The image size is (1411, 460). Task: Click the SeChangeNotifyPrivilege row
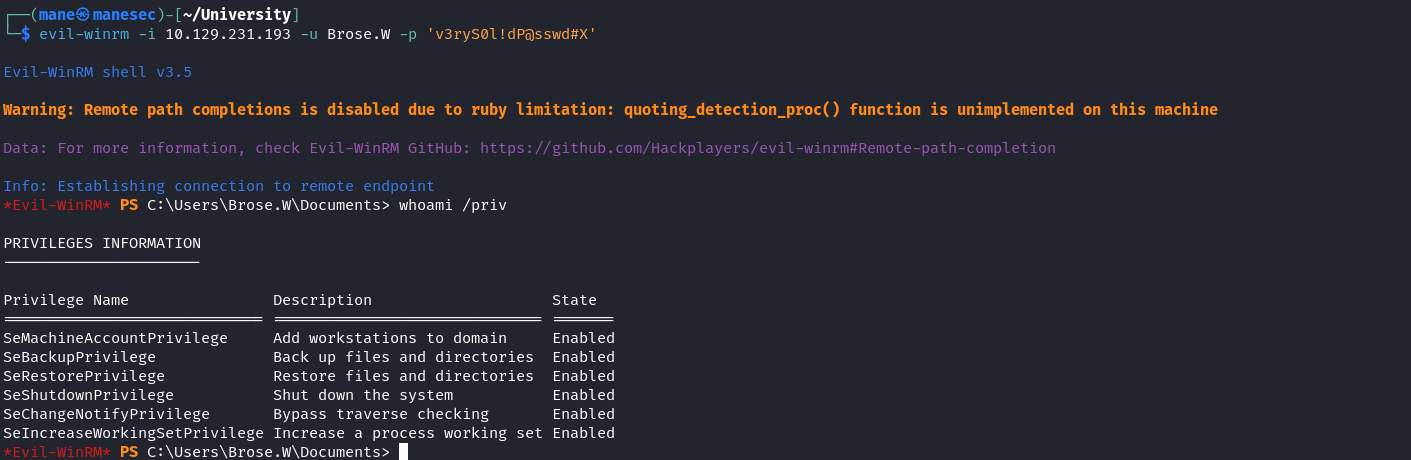[x=309, y=414]
